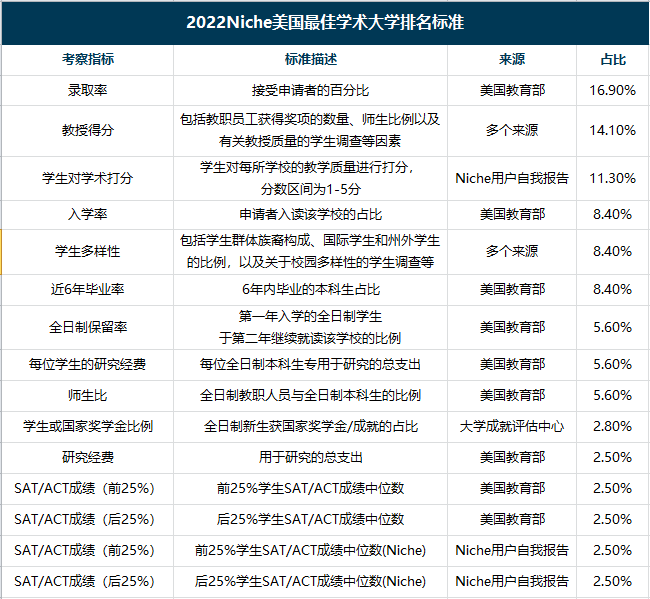Select description starting '第一年入学的全日制学生'
Viewport: 650px width, 599px height.
point(310,327)
